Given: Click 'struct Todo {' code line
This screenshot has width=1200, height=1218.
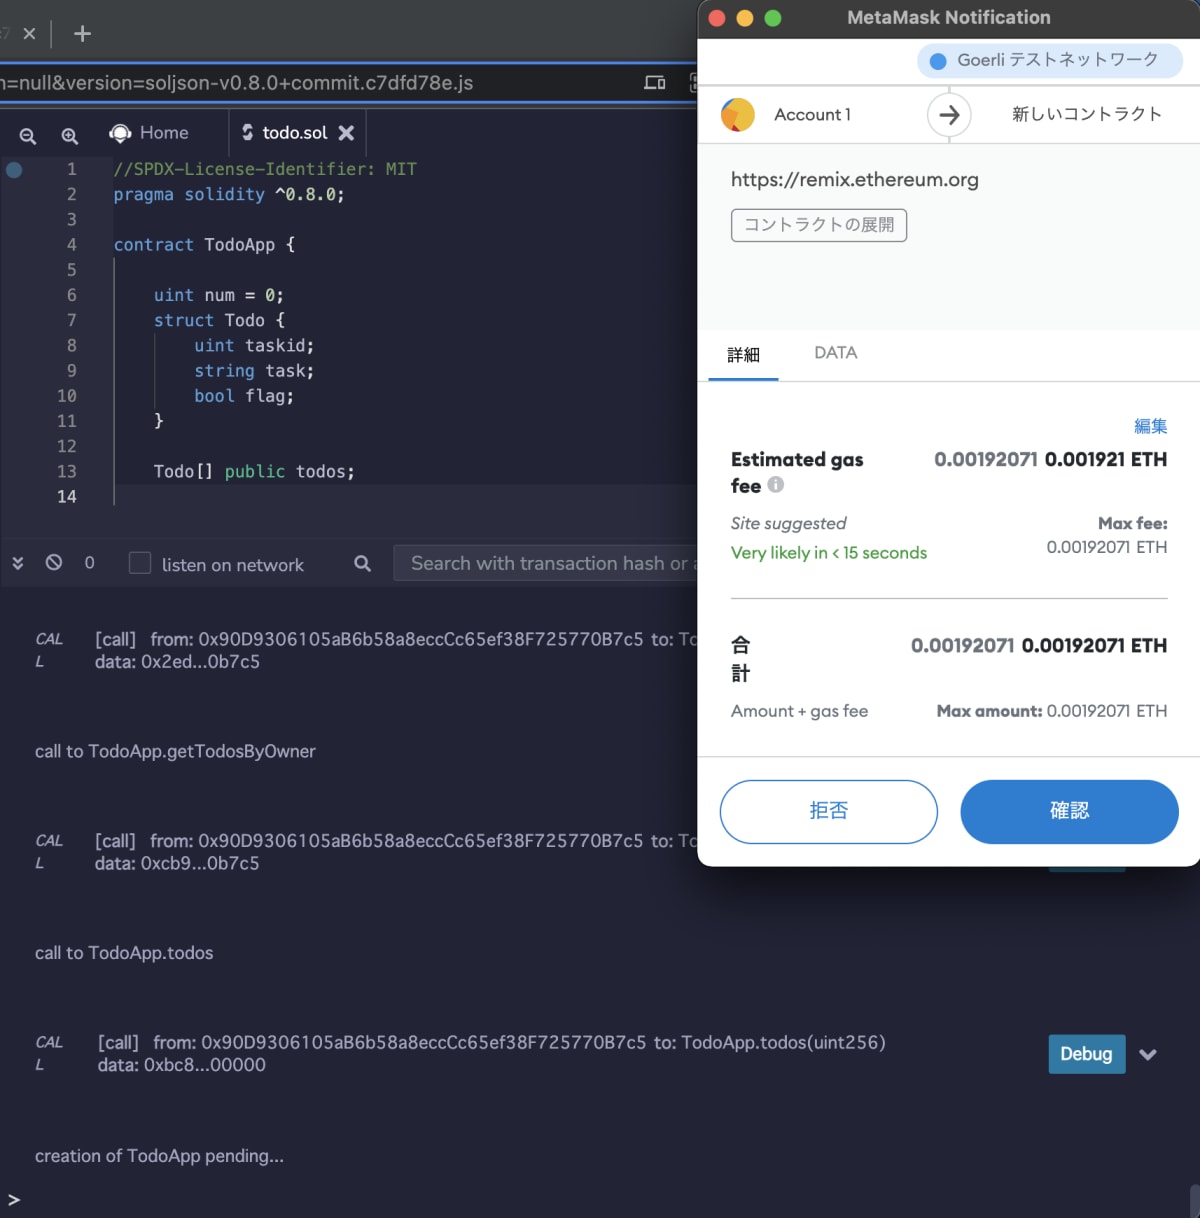Looking at the screenshot, I should (x=219, y=321).
